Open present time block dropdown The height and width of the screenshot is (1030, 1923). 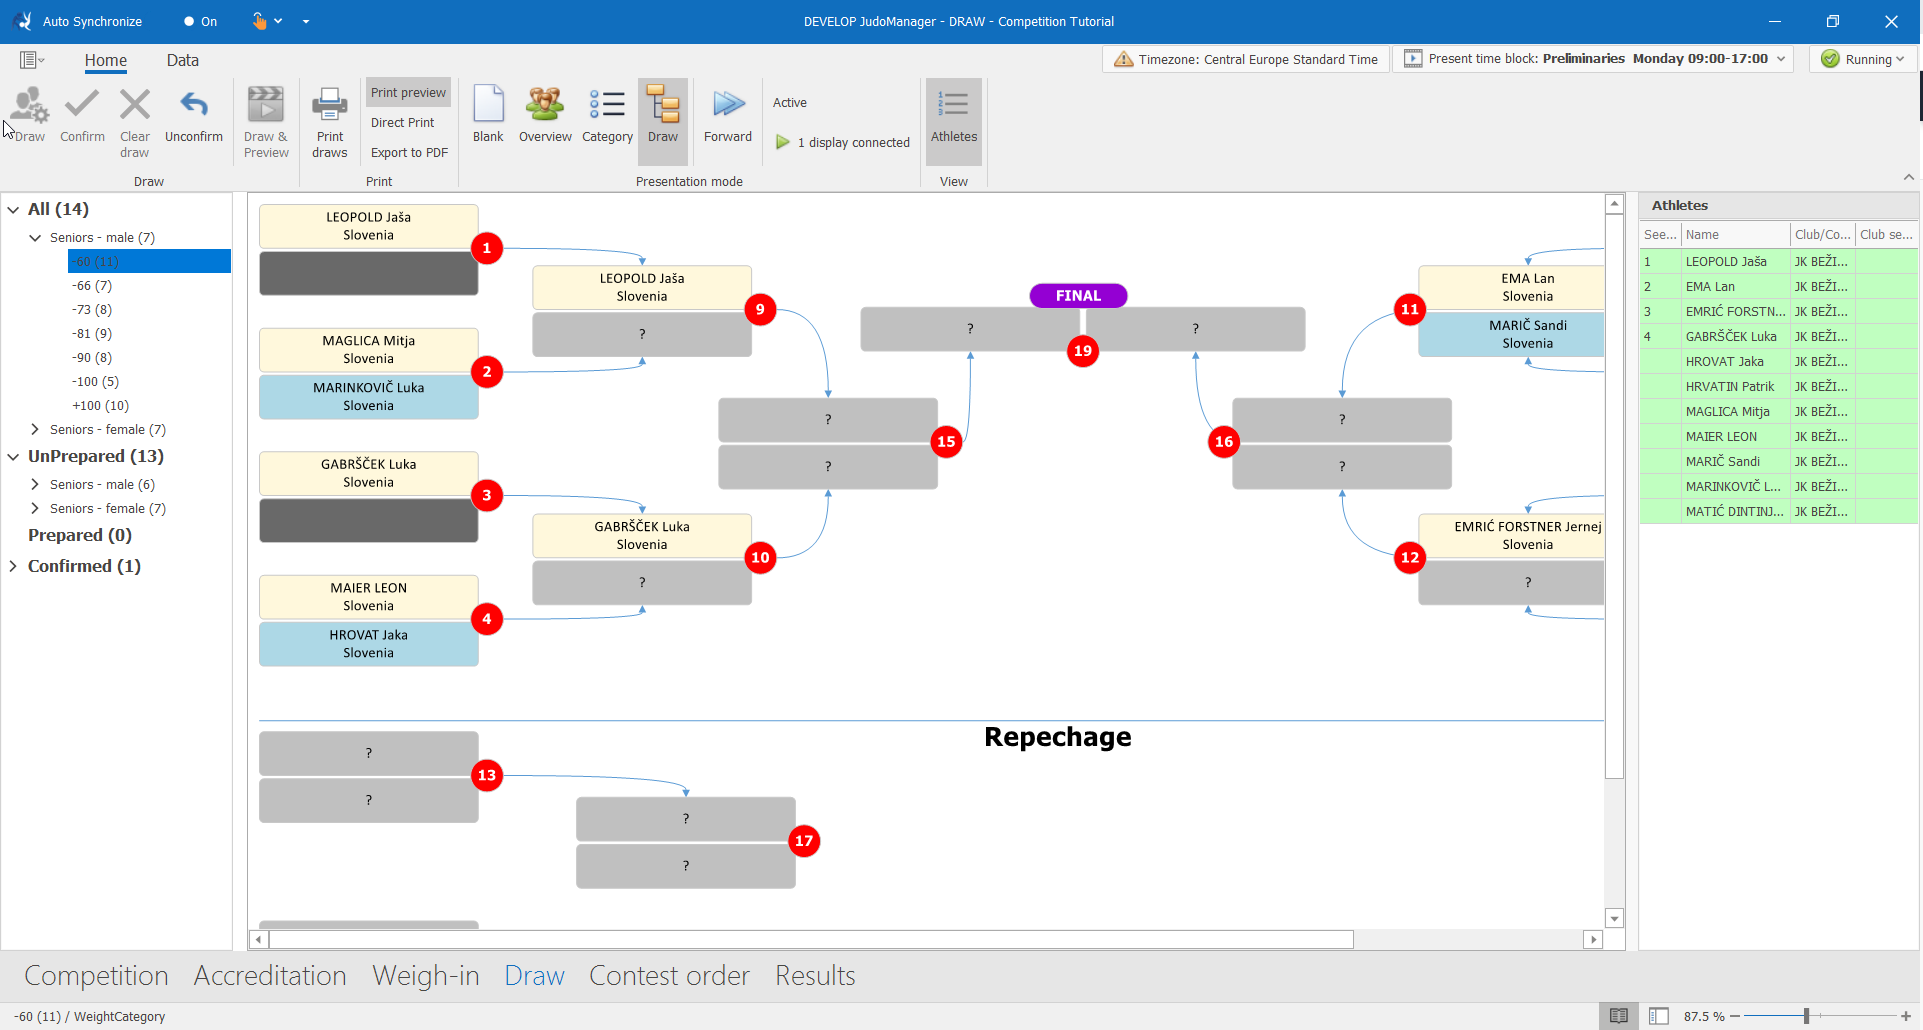(1781, 59)
